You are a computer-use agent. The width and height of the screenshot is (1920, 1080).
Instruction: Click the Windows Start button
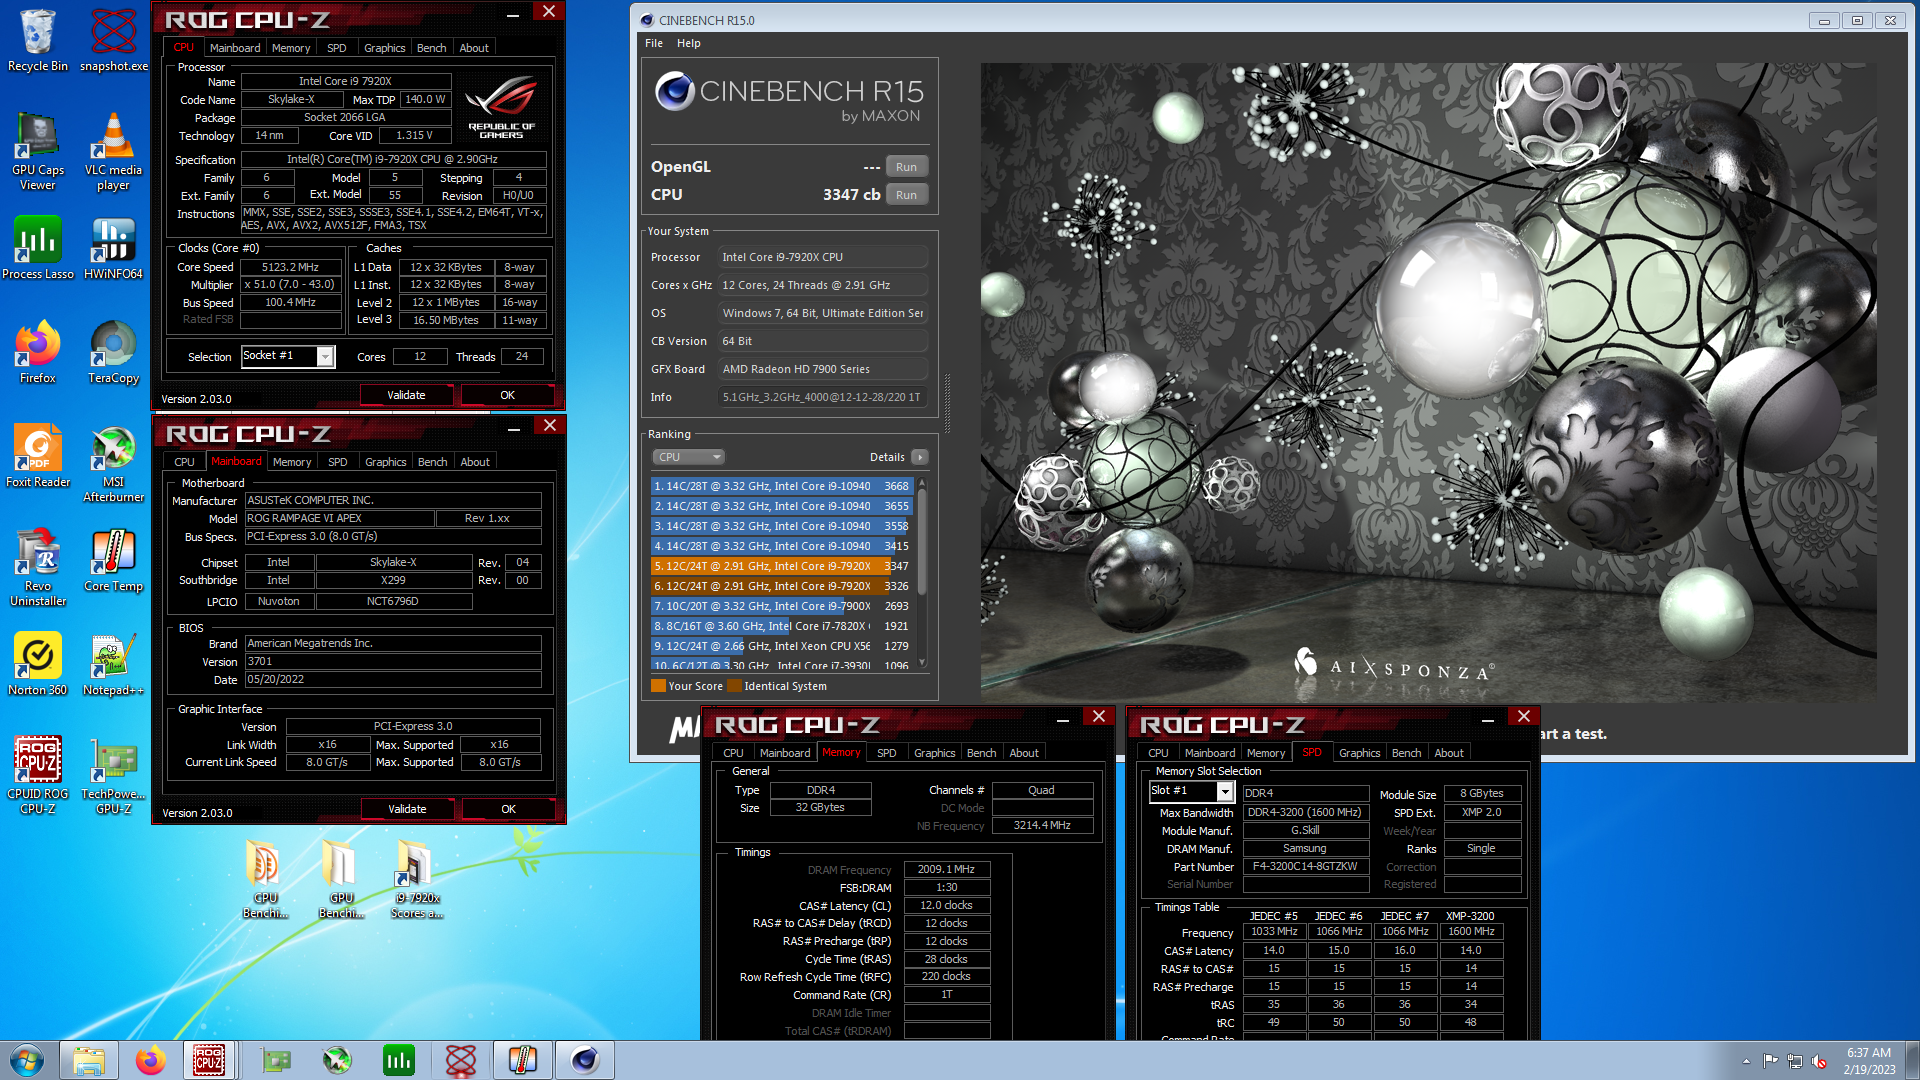click(27, 1060)
